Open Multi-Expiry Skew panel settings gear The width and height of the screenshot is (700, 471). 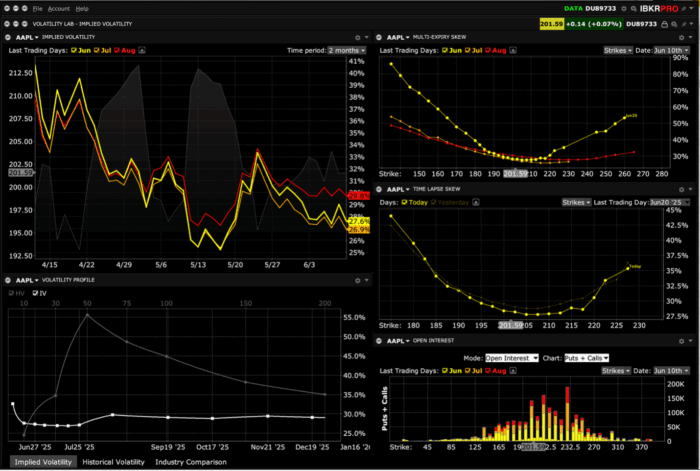pyautogui.click(x=681, y=38)
